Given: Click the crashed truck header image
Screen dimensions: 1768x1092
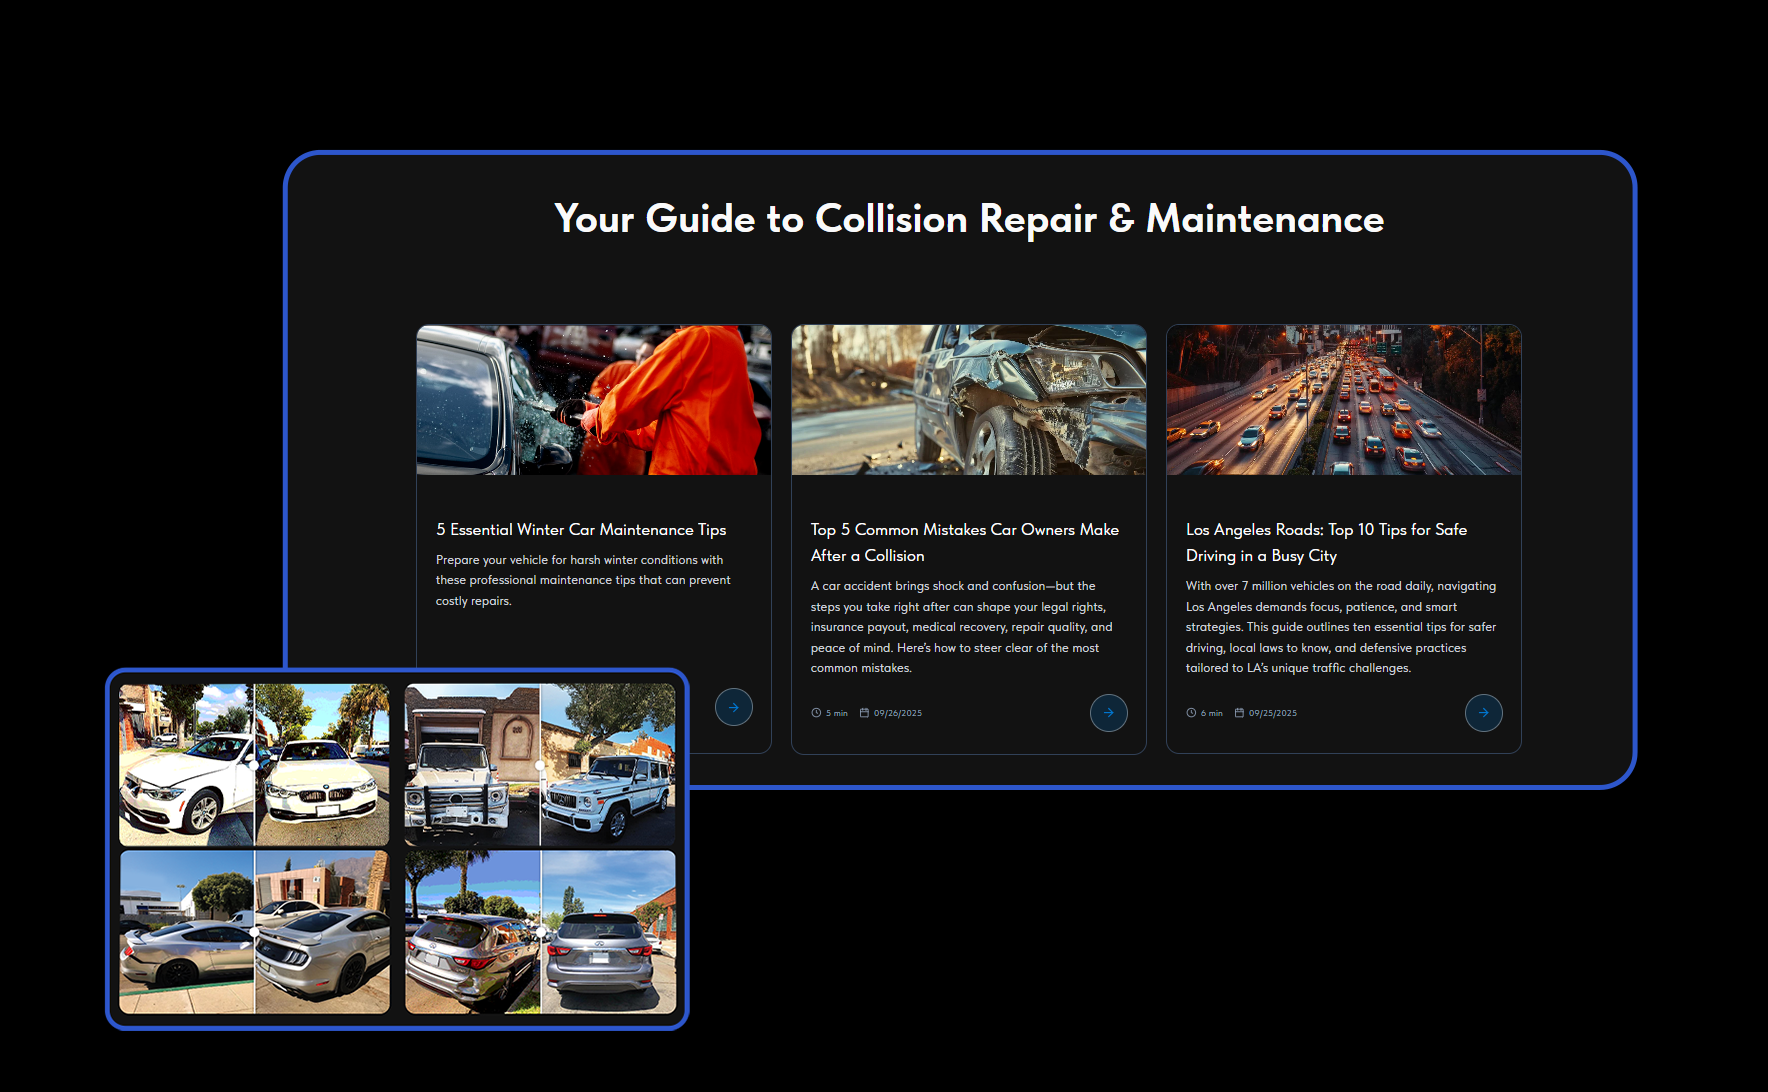Looking at the screenshot, I should tap(968, 400).
